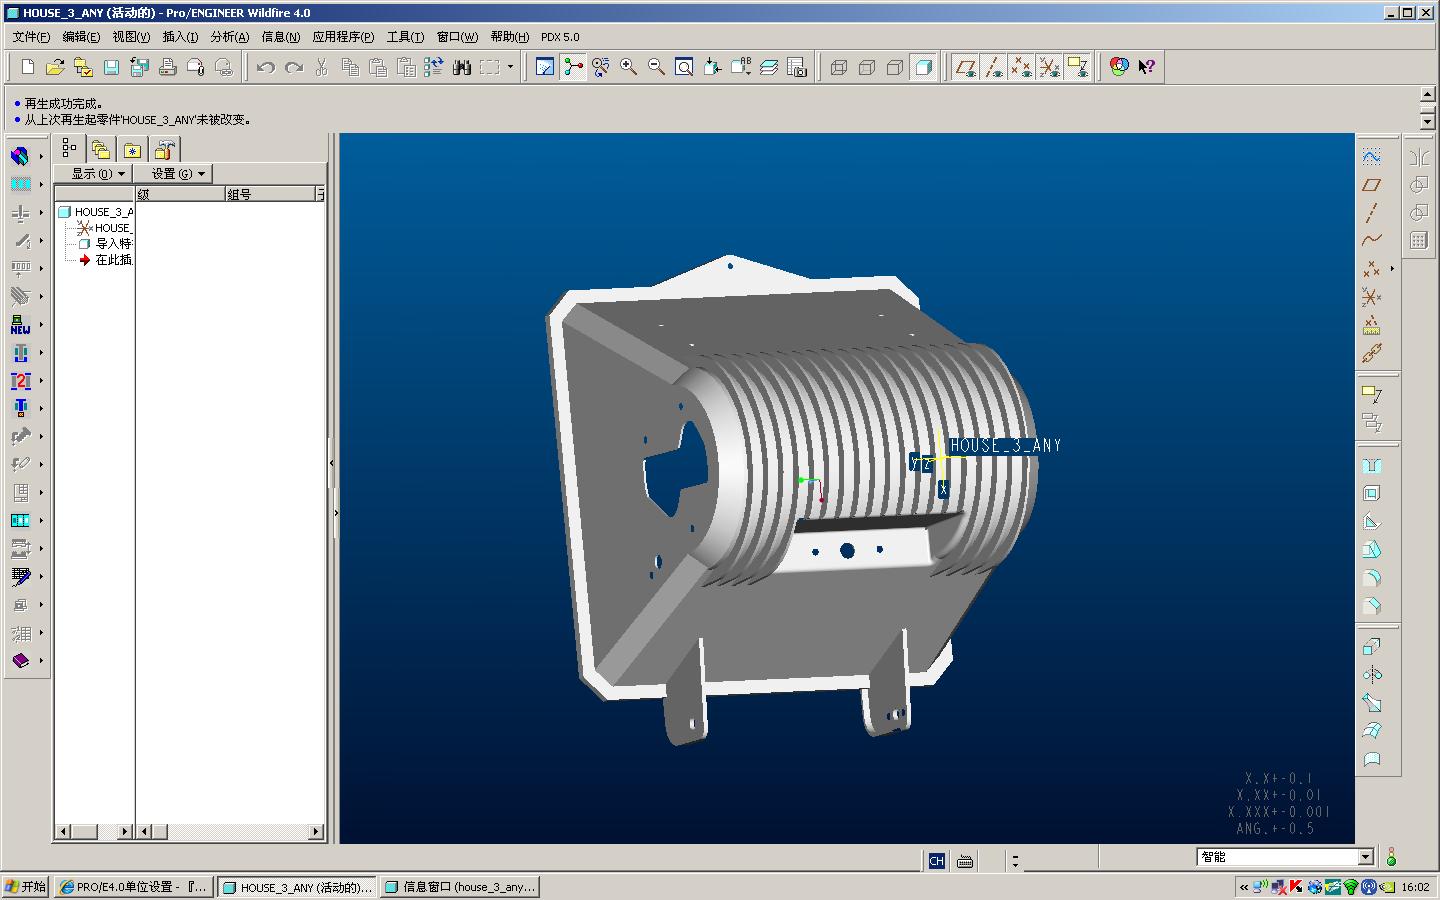Switch to PRO/E4.0单位设置 browser taskbar item

point(133,887)
